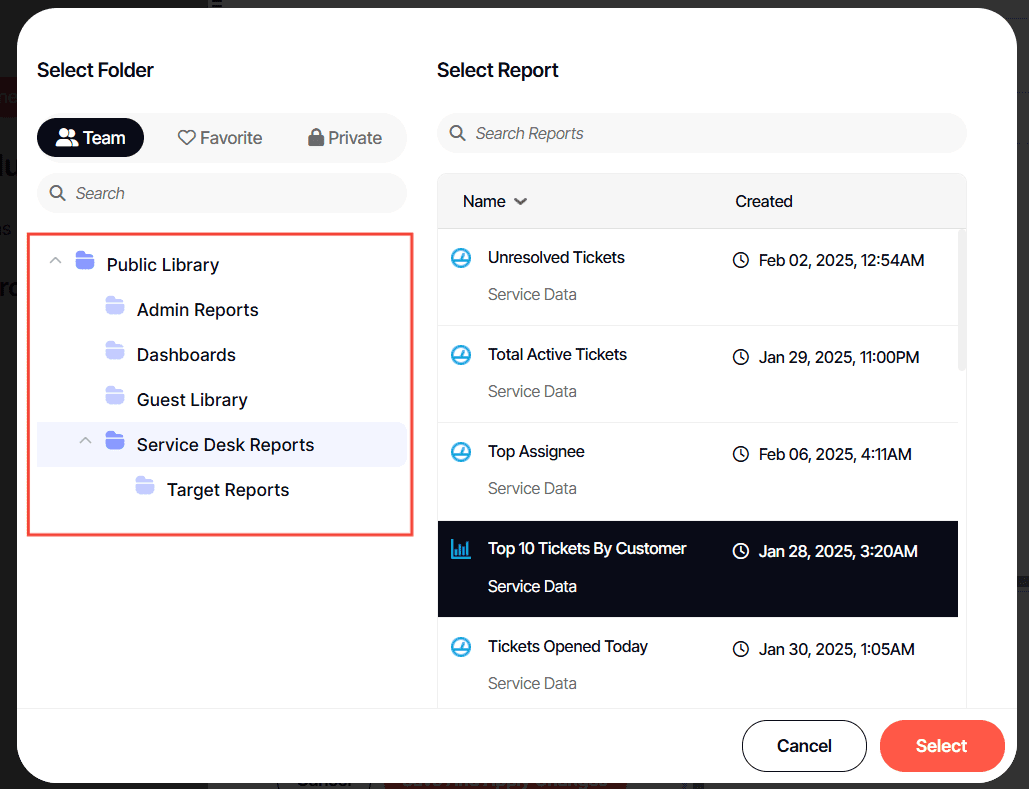Select the Team folders tab
This screenshot has height=789, width=1029.
91,138
